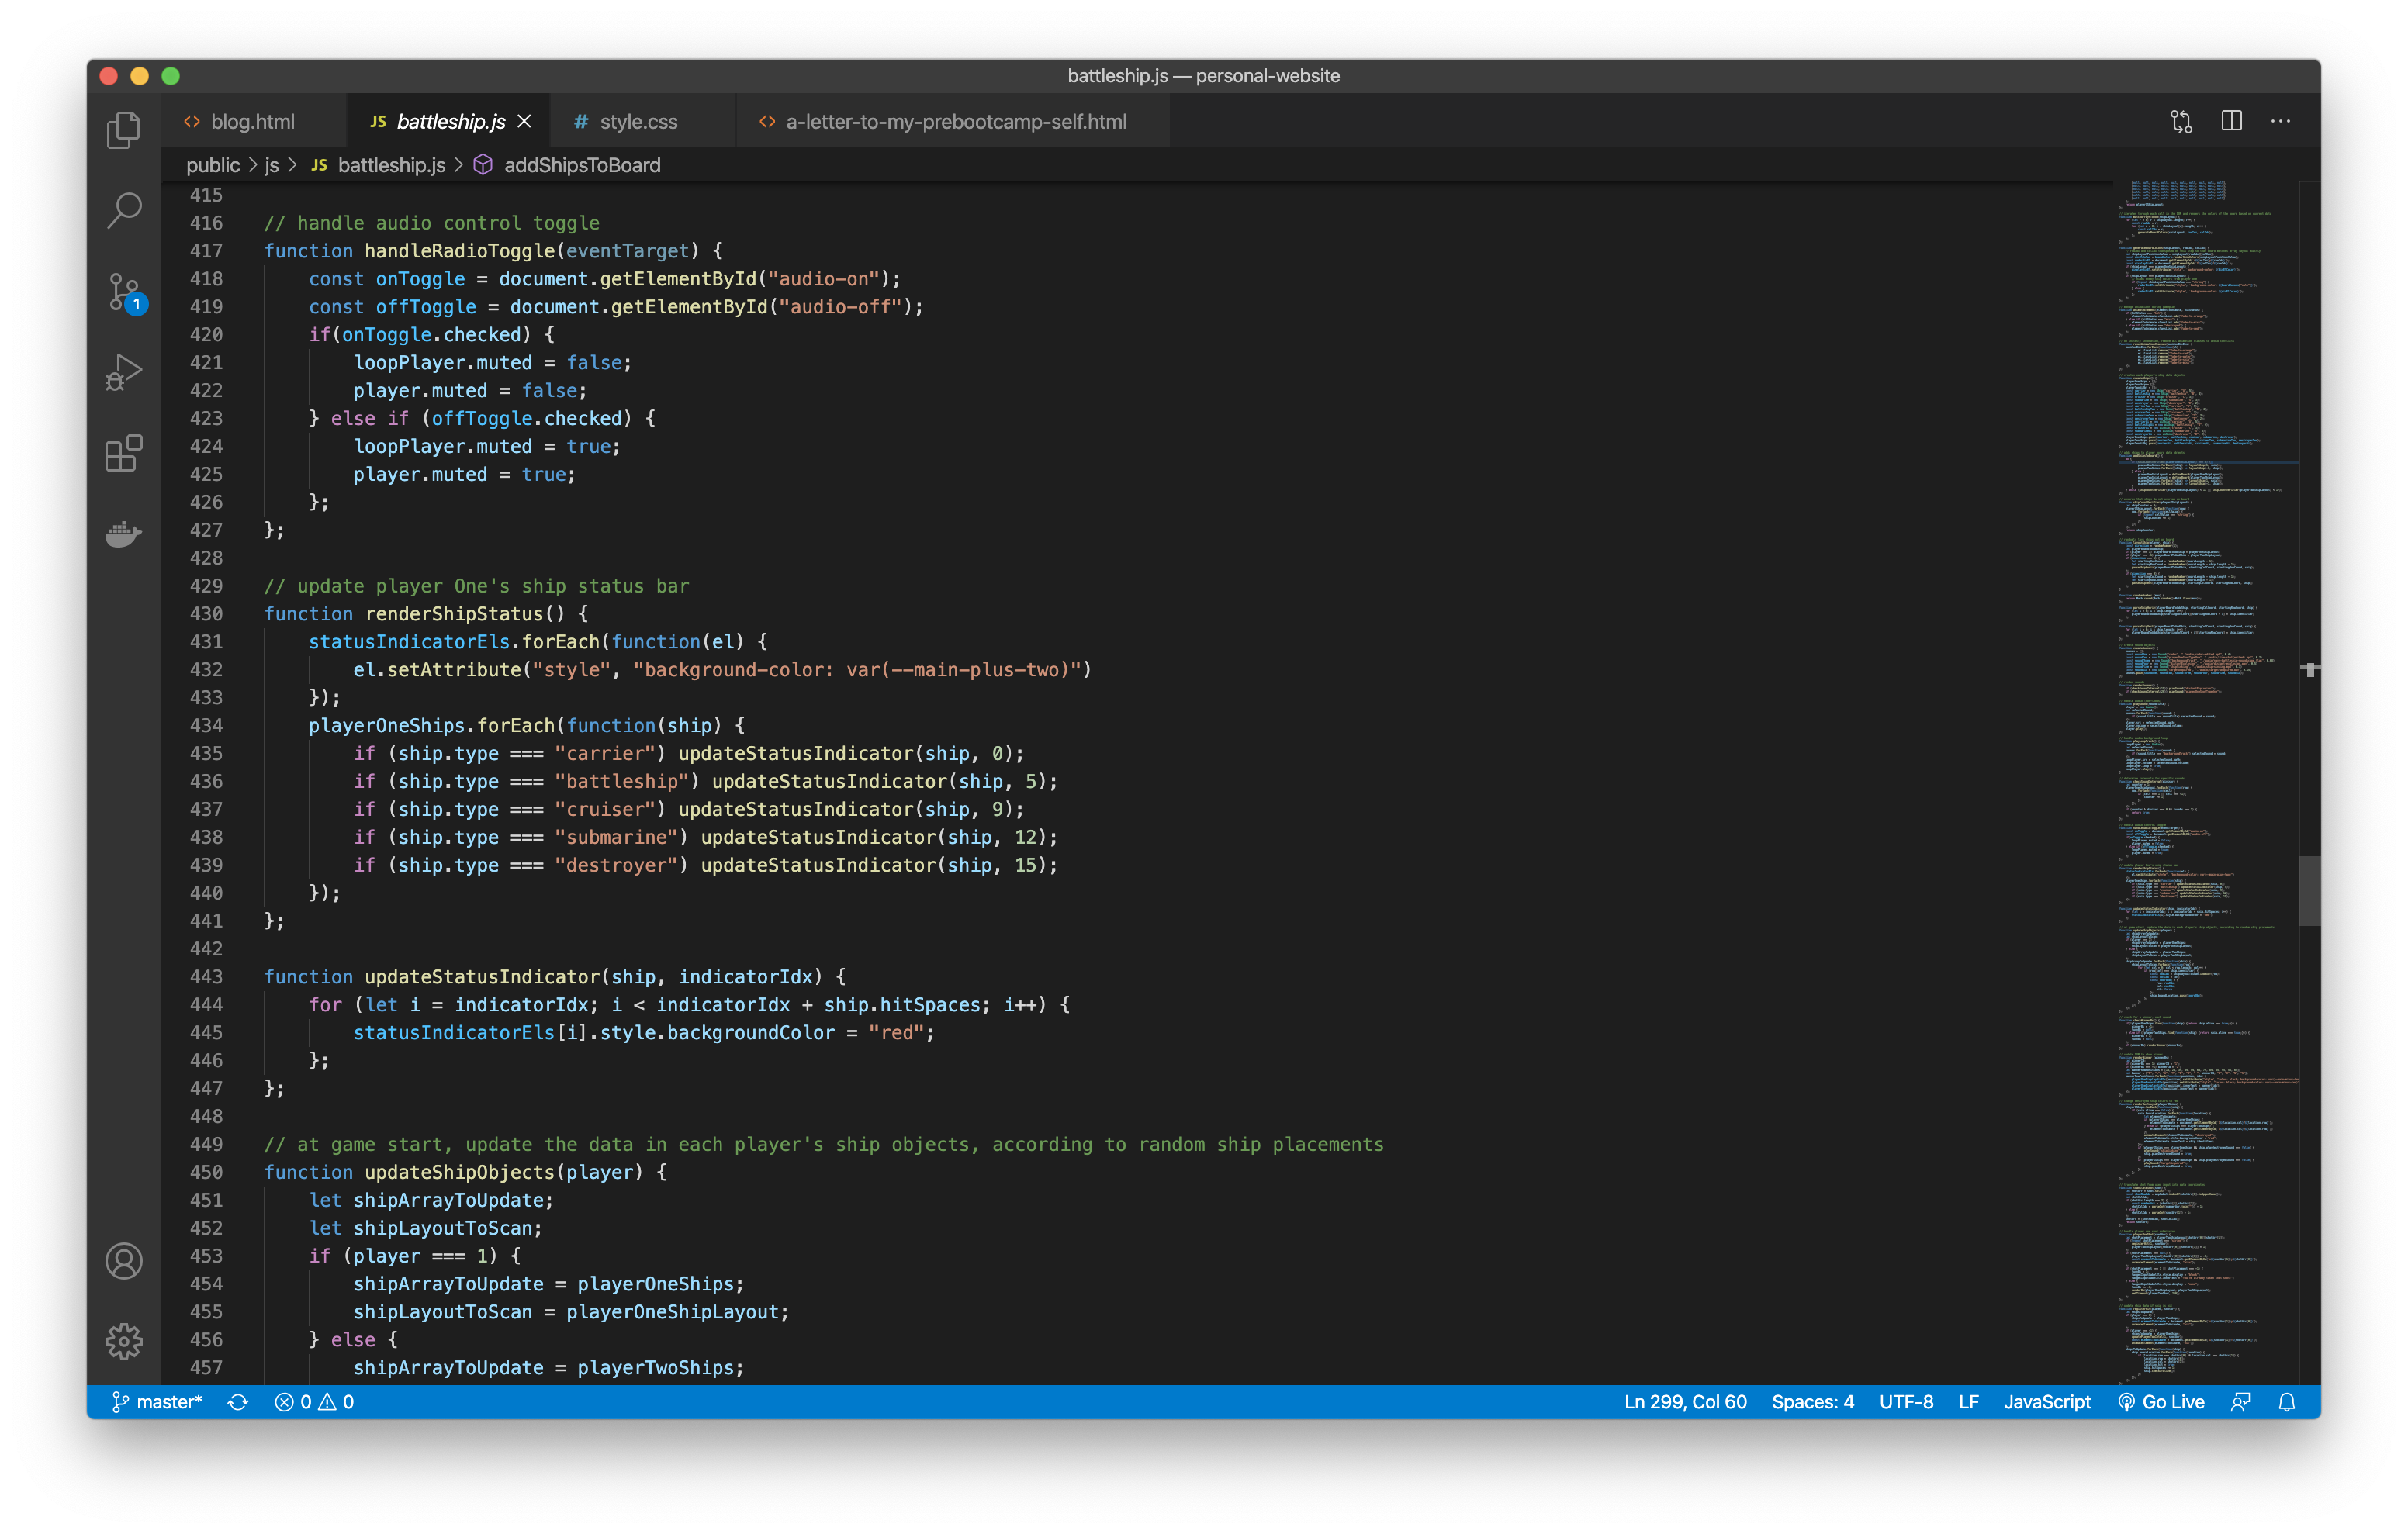
Task: Open the Search view in activity bar
Action: [x=124, y=210]
